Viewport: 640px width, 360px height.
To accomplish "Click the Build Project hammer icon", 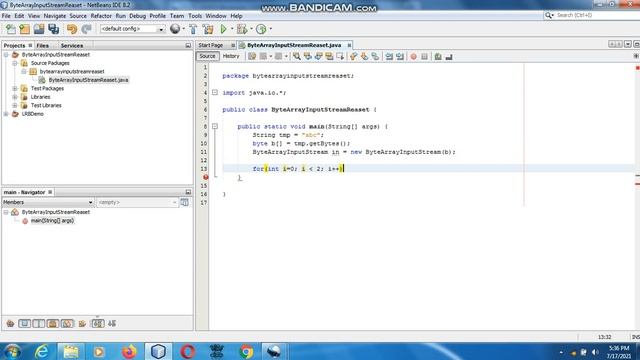I will click(x=193, y=29).
